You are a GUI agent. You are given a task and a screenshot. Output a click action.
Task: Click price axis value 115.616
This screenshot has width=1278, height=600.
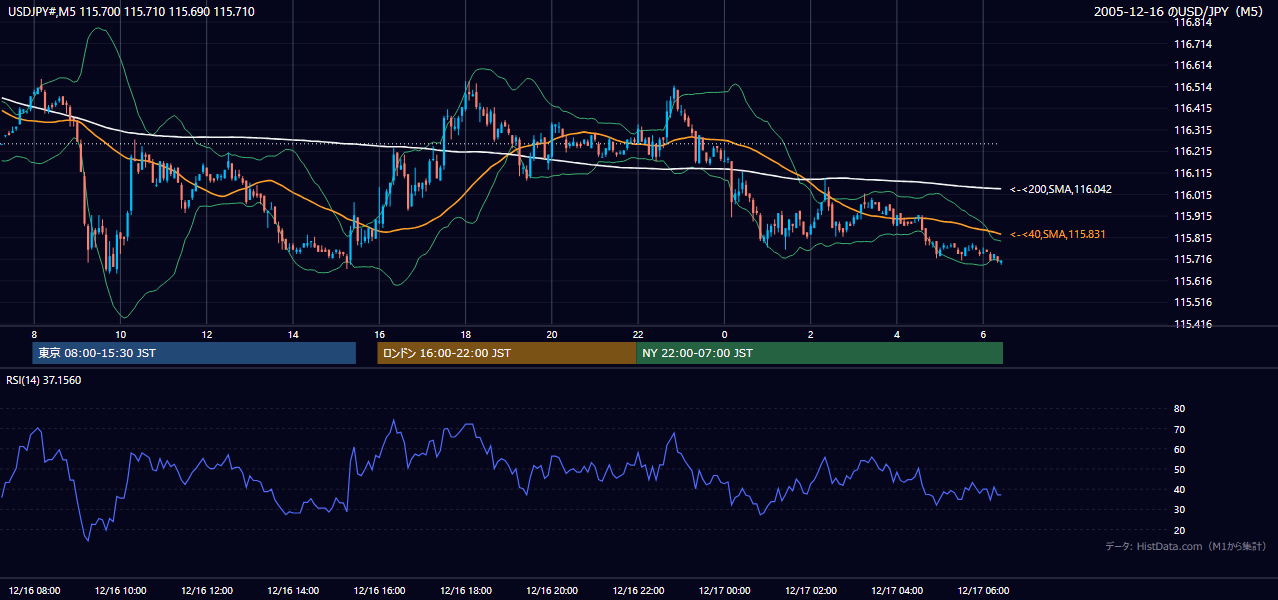[1193, 281]
